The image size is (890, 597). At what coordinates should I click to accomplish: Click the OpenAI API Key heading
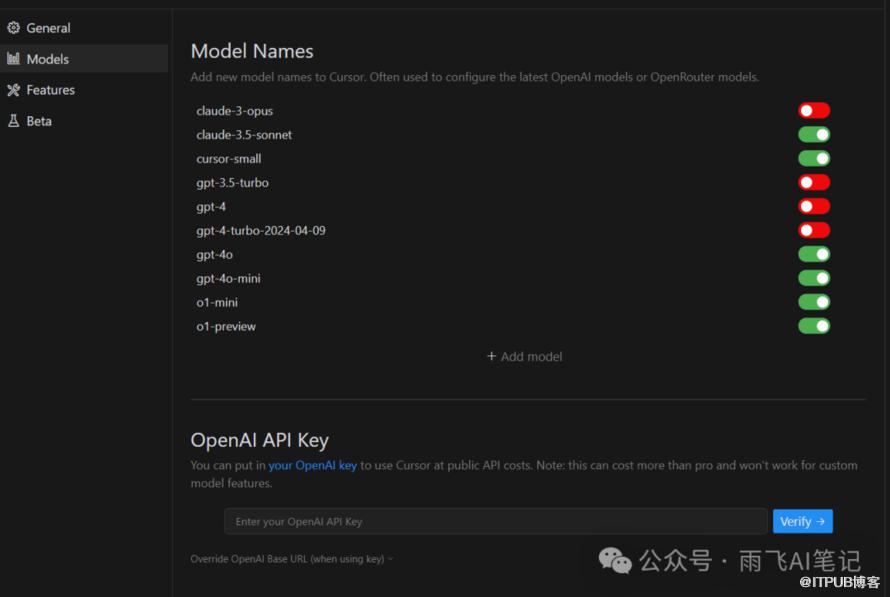[x=259, y=440]
